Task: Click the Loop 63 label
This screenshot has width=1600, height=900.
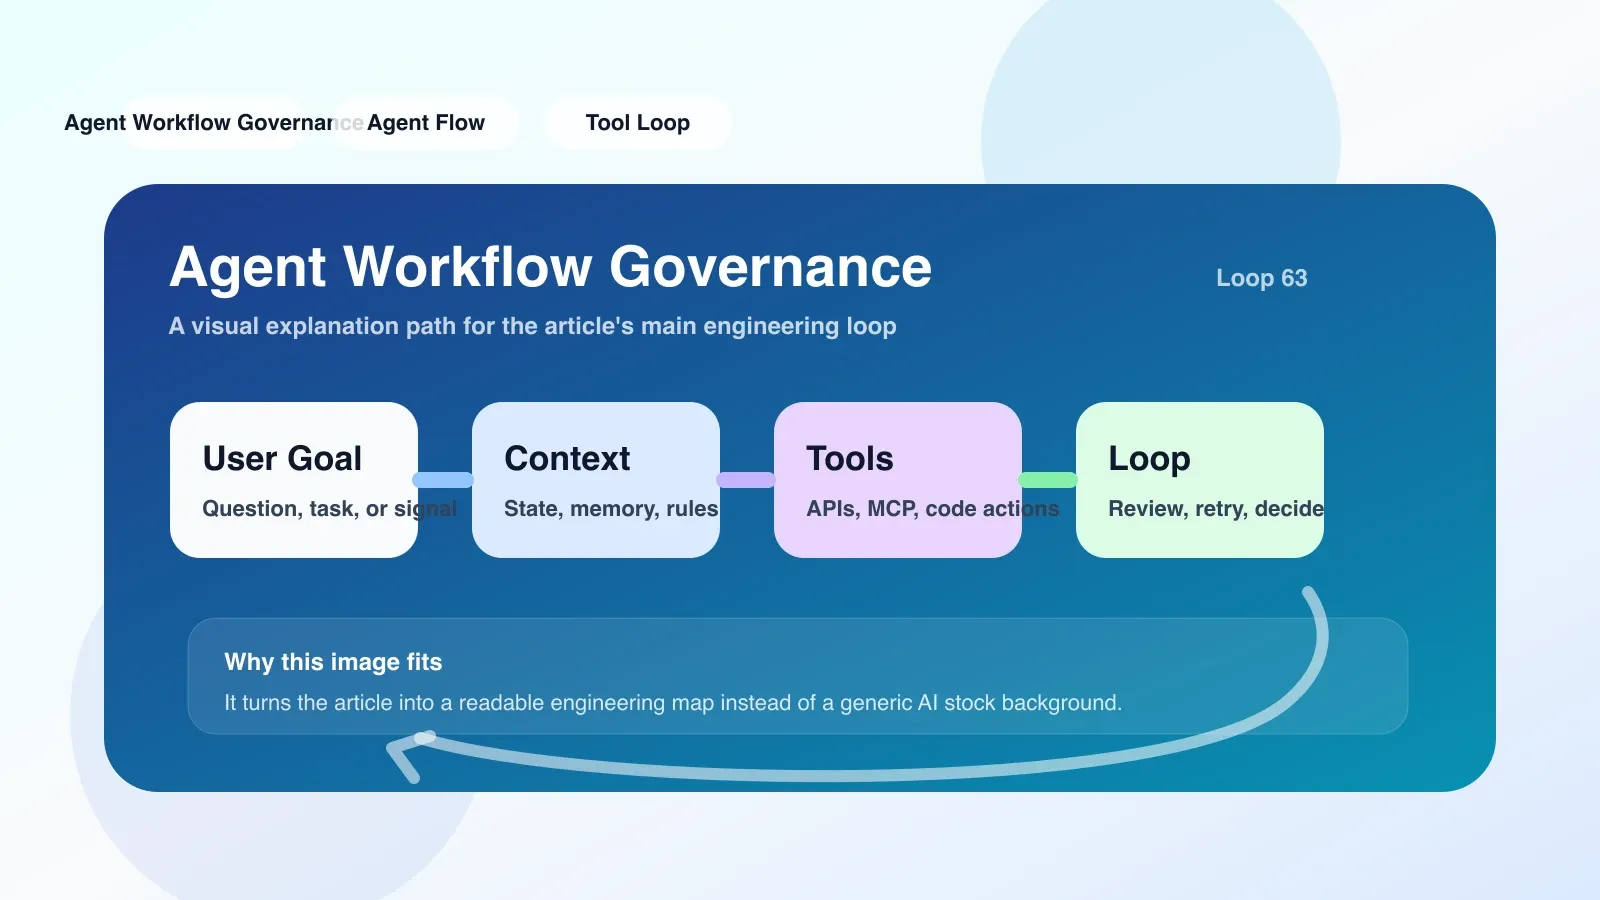Action: pos(1262,278)
